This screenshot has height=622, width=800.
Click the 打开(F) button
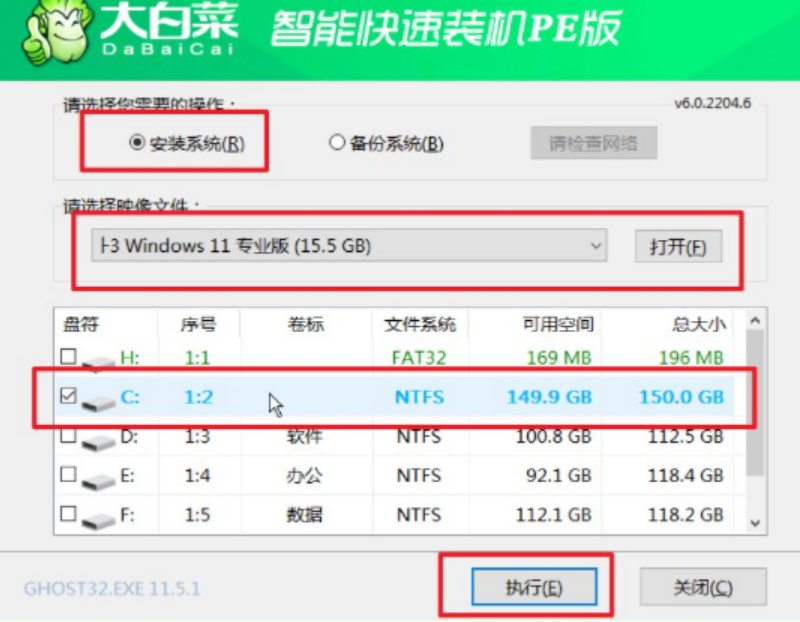coord(678,247)
